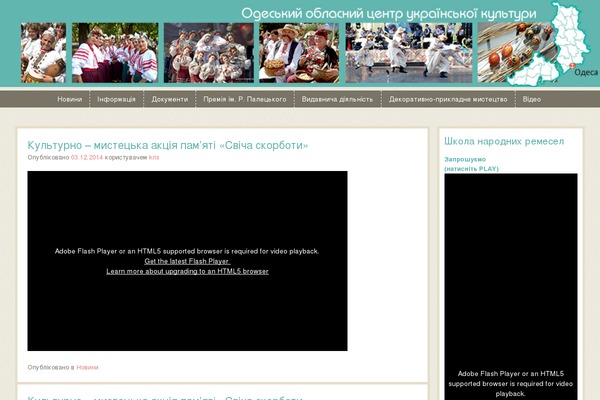
Task: Click the Одеса label on the map
Action: tap(585, 72)
